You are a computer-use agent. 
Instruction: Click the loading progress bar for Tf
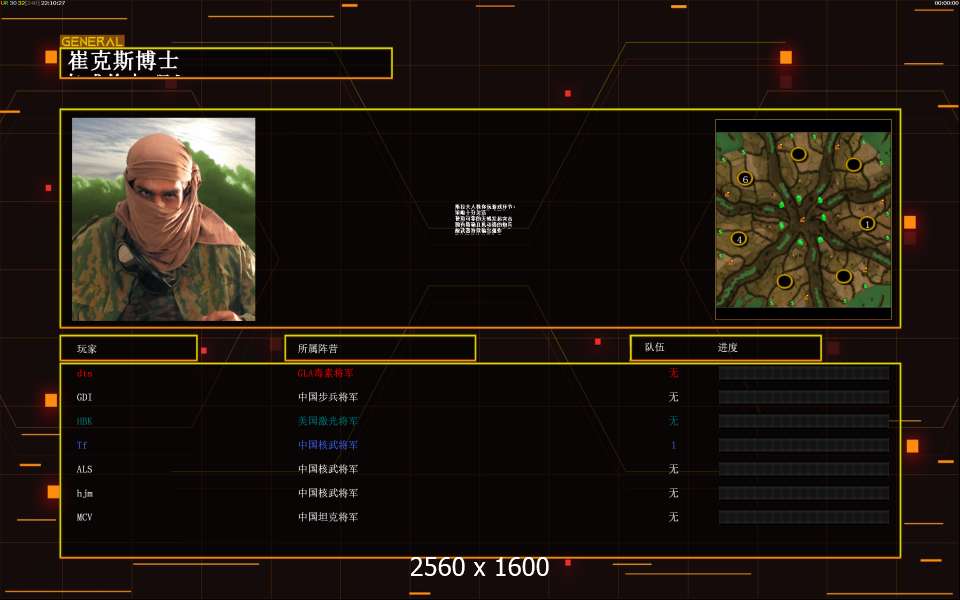(x=804, y=445)
